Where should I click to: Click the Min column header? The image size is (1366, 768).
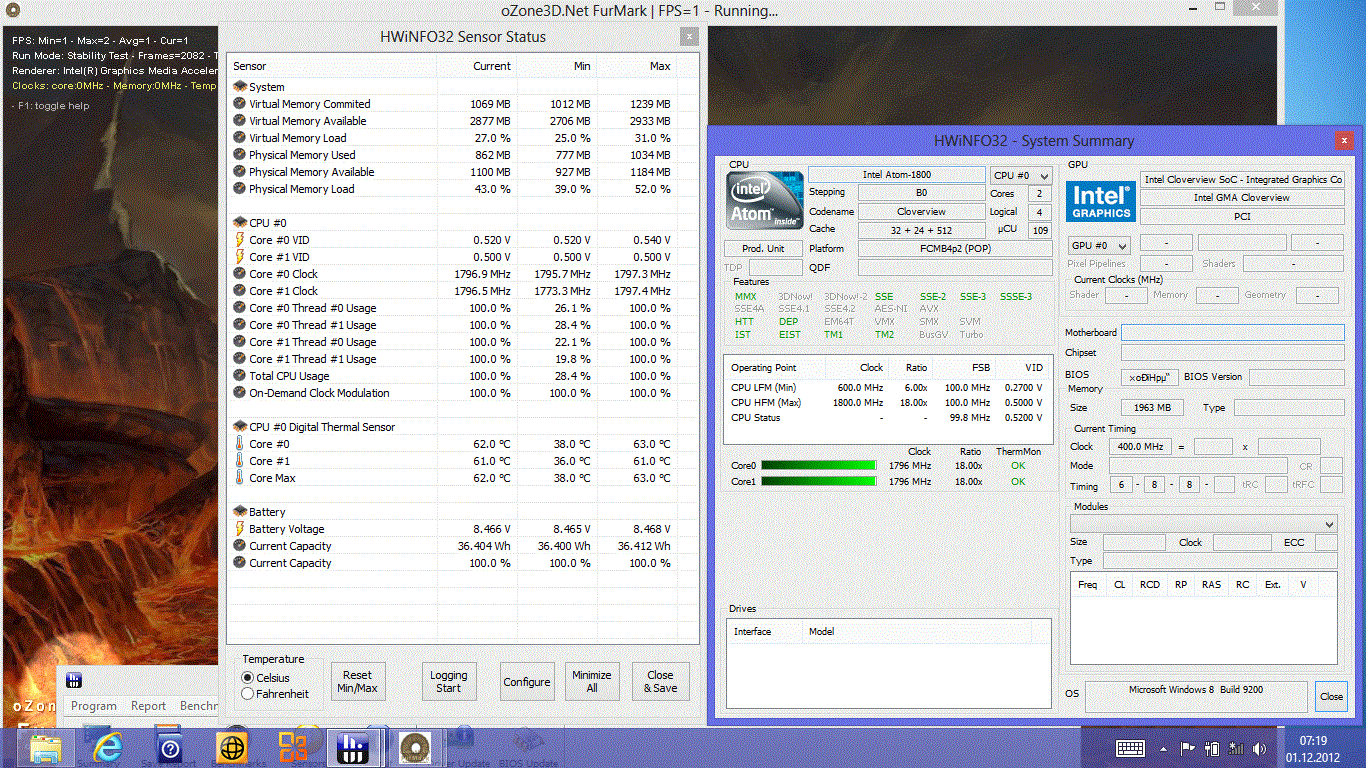557,66
